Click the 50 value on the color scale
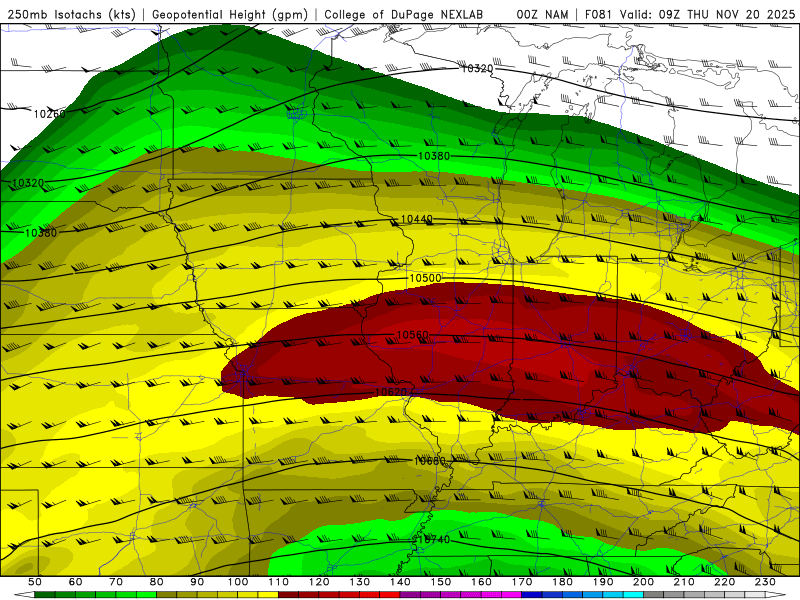The height and width of the screenshot is (600, 800). point(35,582)
